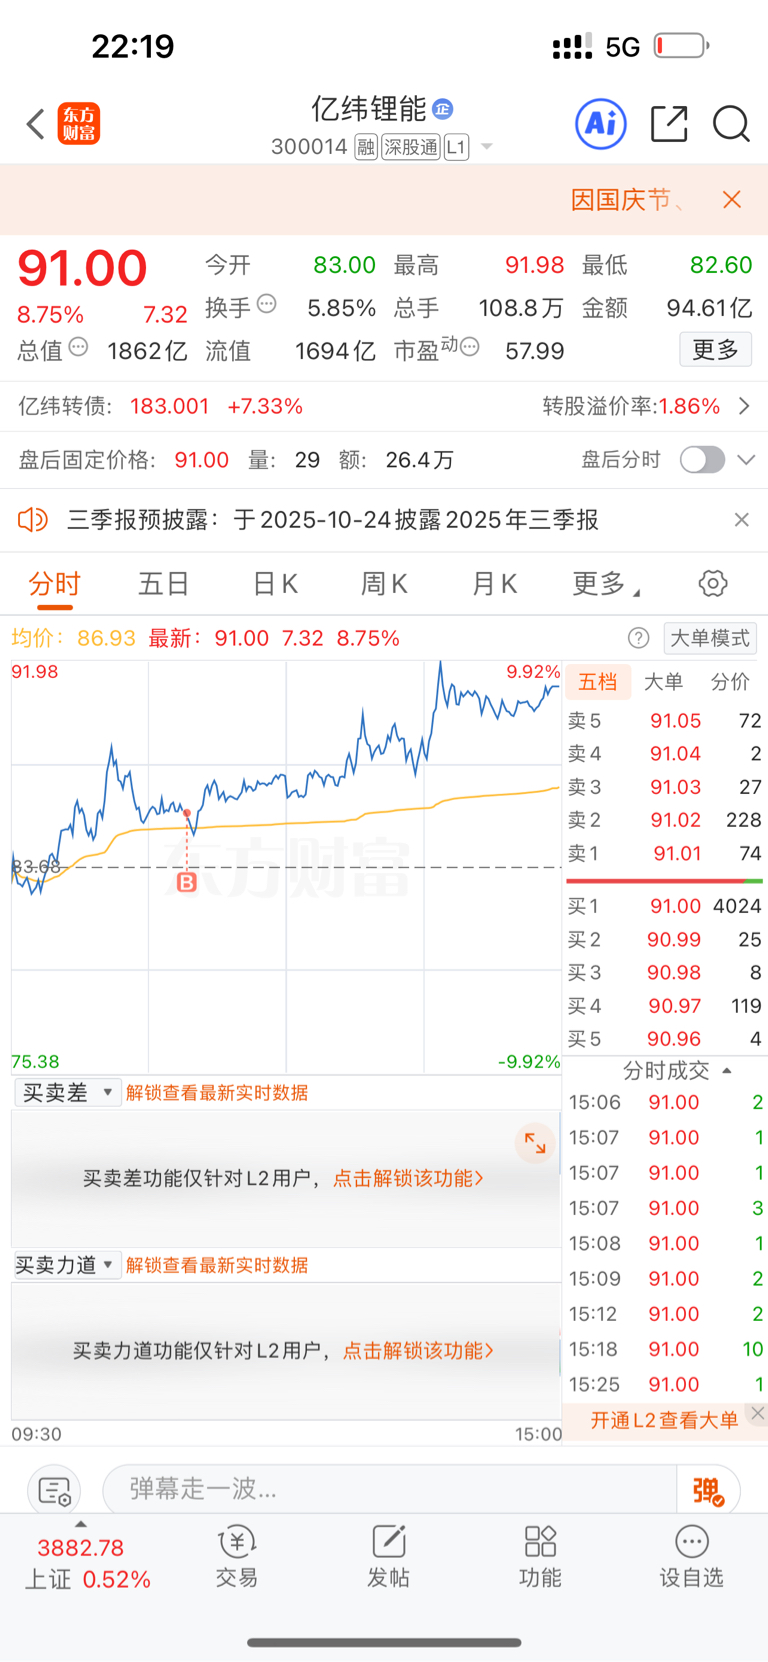Select the 五档 order book tab
The width and height of the screenshot is (768, 1662).
598,682
